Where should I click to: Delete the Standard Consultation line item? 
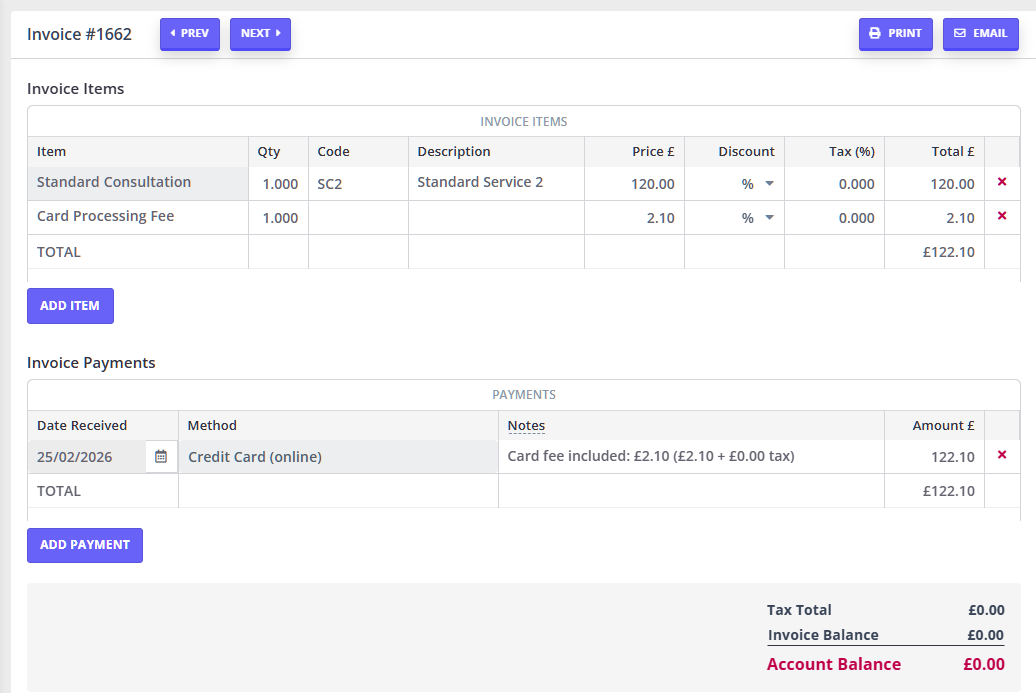[1002, 183]
